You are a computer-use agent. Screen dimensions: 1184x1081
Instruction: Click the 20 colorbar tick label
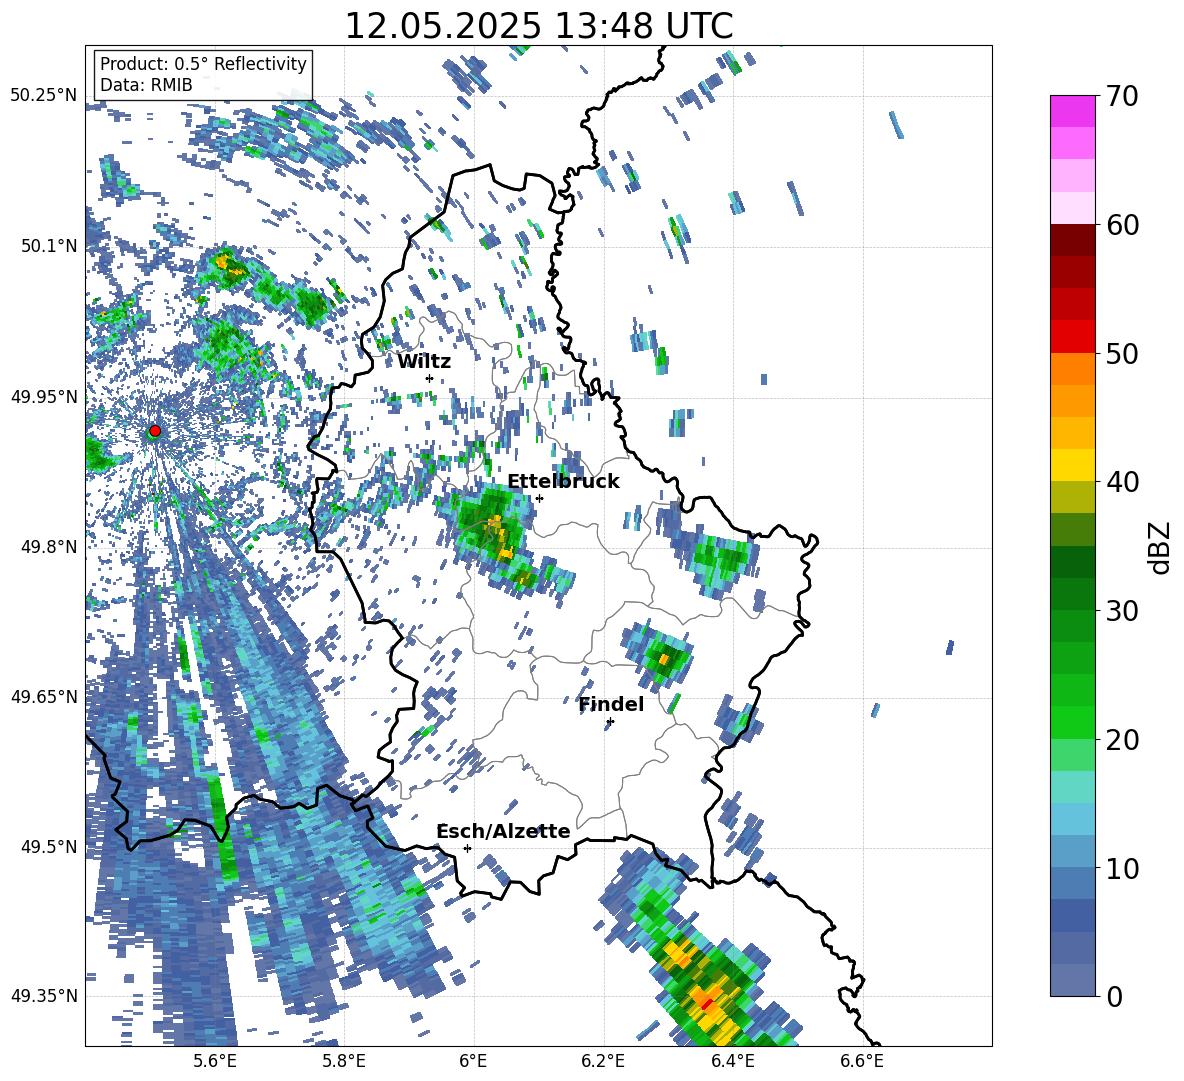click(x=1122, y=740)
